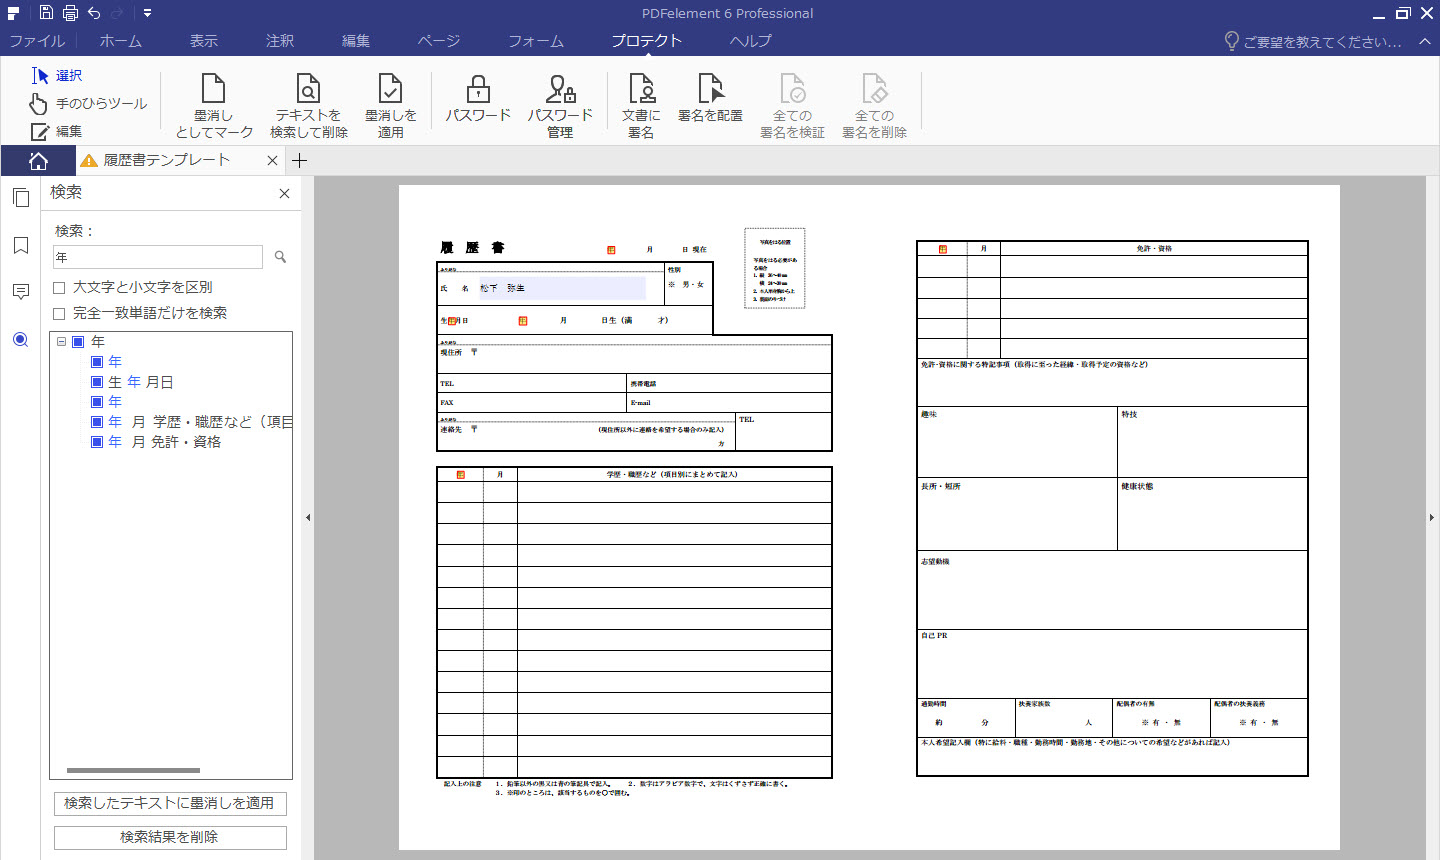This screenshot has width=1440, height=860.
Task: Open the page thumbnails side panel
Action: [21, 197]
